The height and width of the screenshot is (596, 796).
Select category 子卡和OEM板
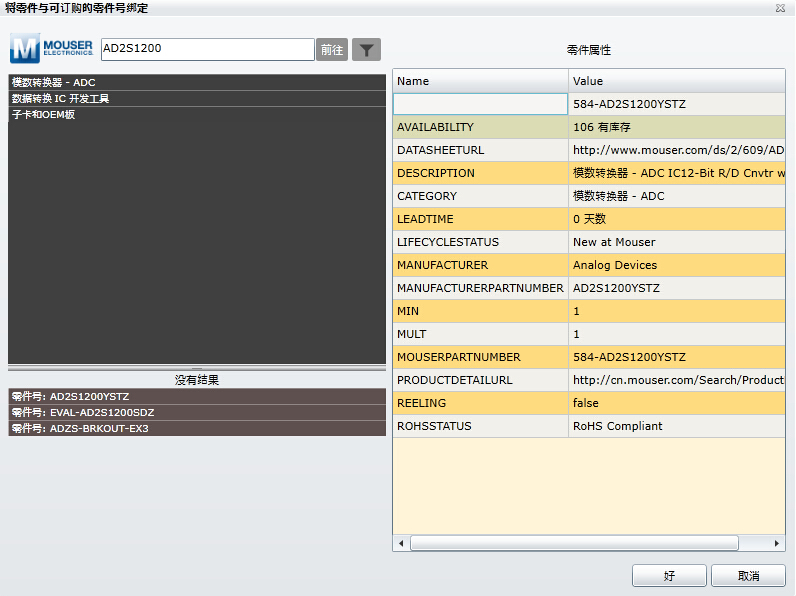click(x=197, y=115)
